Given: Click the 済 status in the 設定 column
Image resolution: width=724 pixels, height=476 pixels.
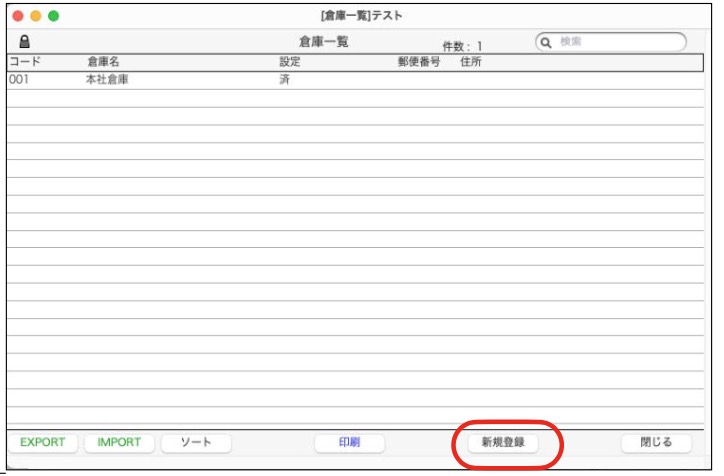Looking at the screenshot, I should (284, 80).
